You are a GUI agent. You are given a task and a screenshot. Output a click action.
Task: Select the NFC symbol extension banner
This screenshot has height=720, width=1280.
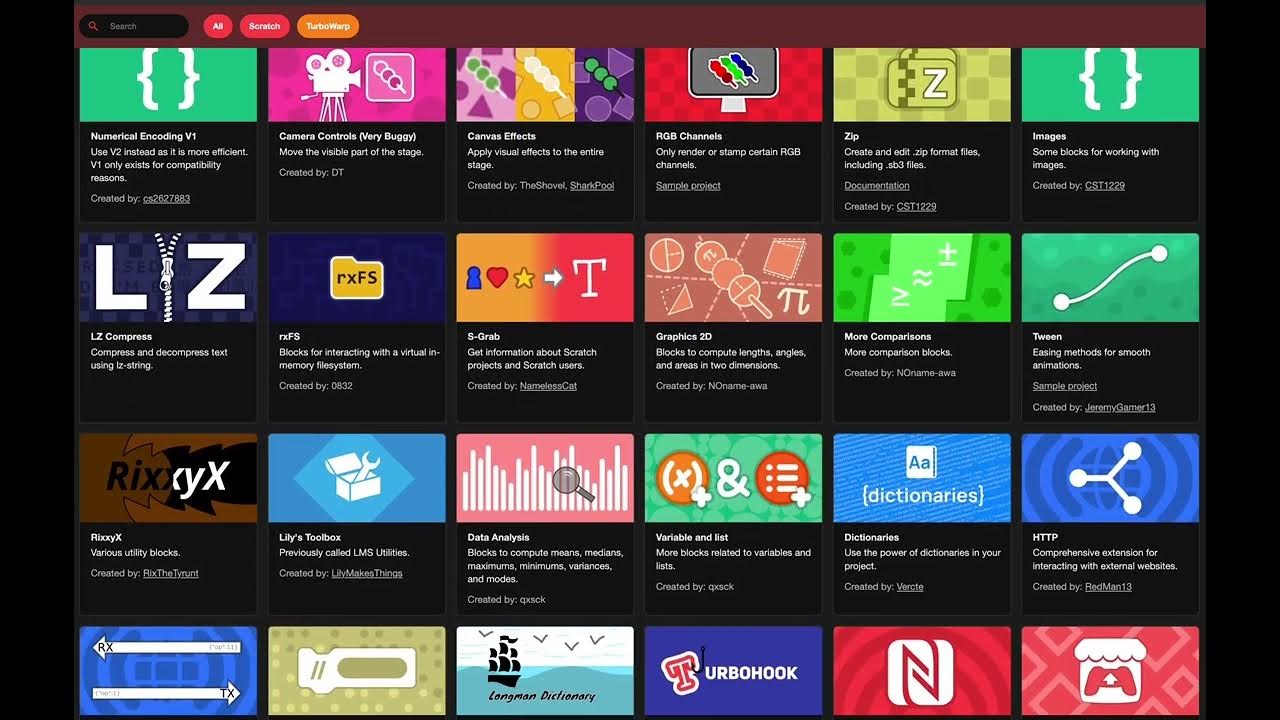click(922, 672)
